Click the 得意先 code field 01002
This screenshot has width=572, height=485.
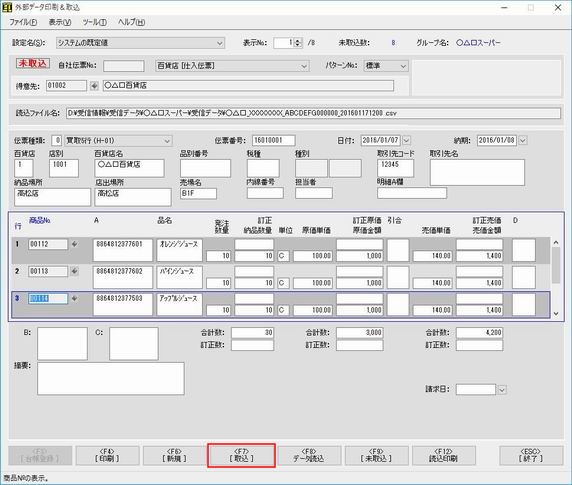point(66,86)
